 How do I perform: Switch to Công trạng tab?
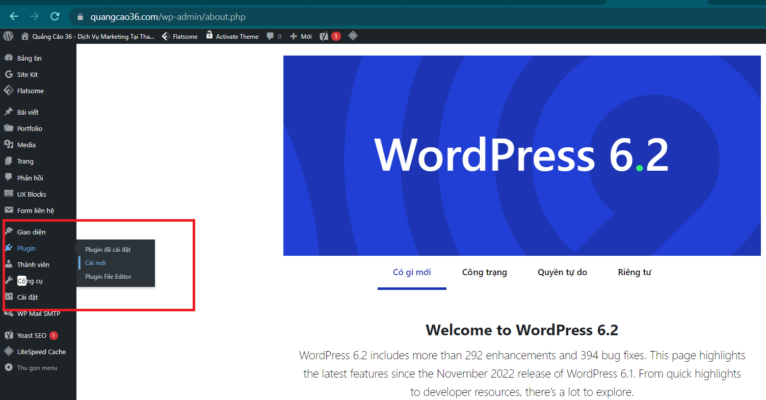[x=484, y=273]
